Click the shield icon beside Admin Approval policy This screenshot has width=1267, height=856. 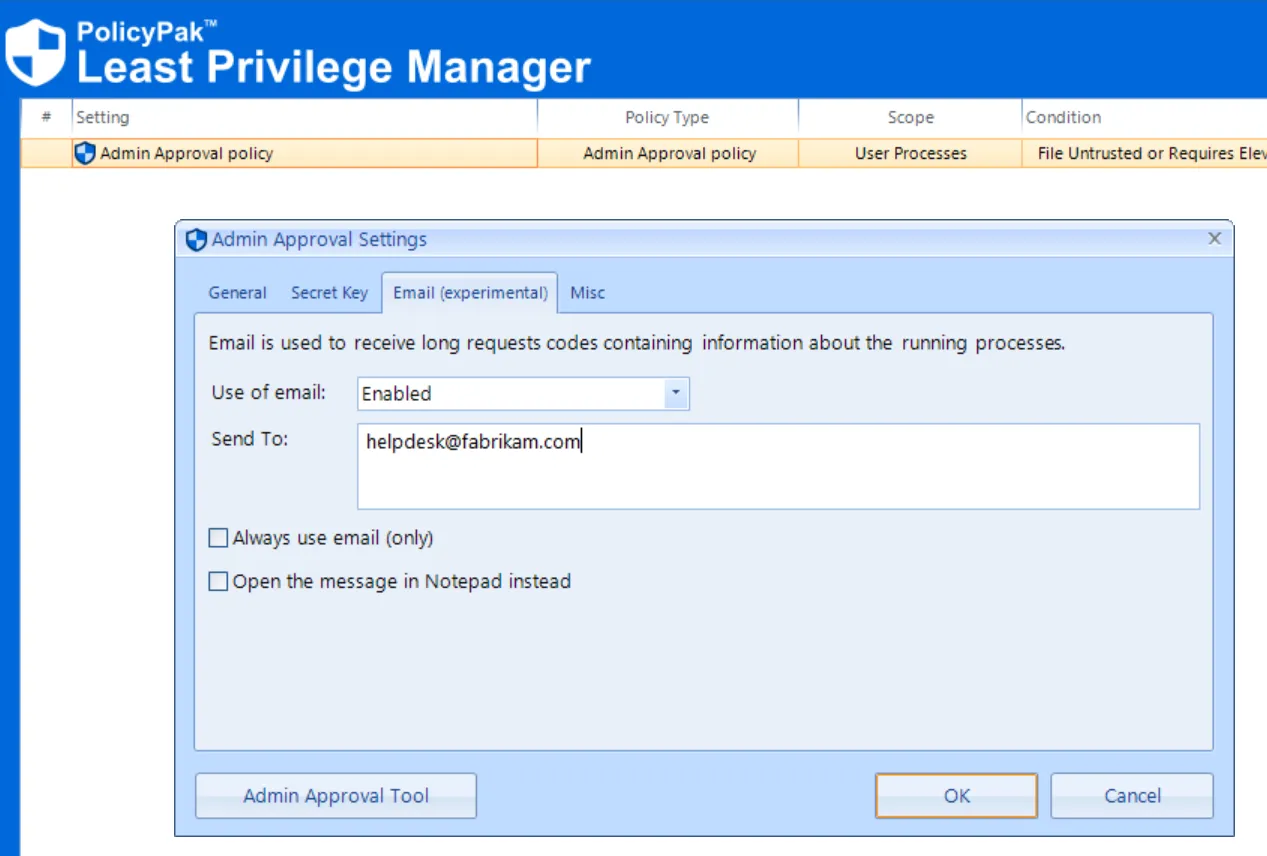point(85,153)
